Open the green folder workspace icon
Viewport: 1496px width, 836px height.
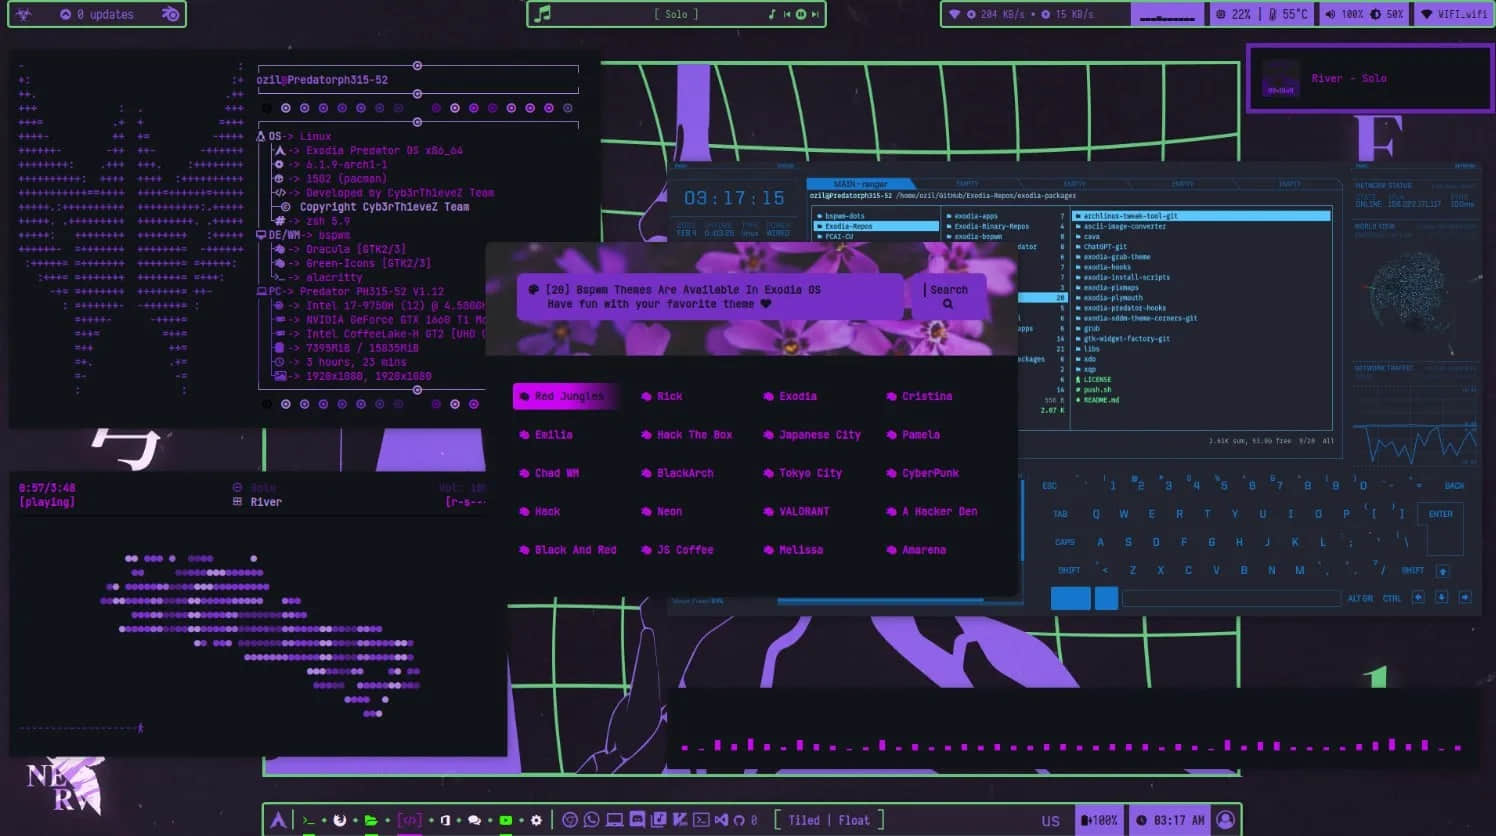pos(371,820)
